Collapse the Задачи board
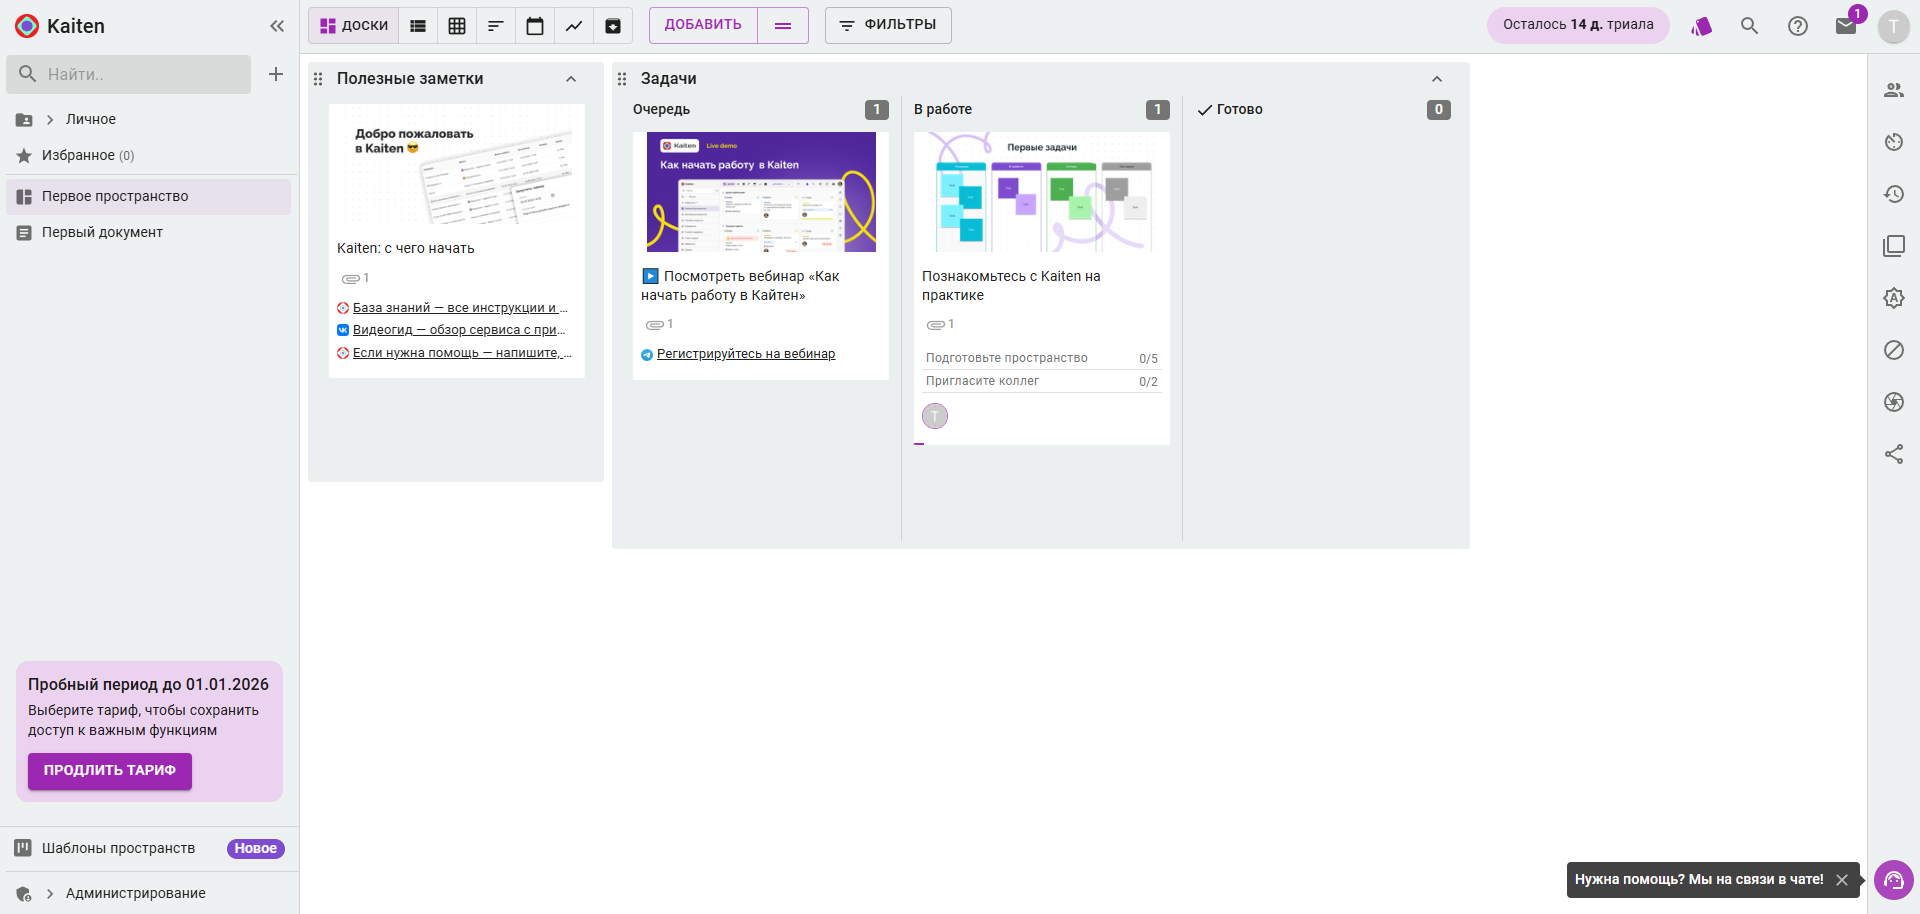This screenshot has height=914, width=1920. (1437, 79)
